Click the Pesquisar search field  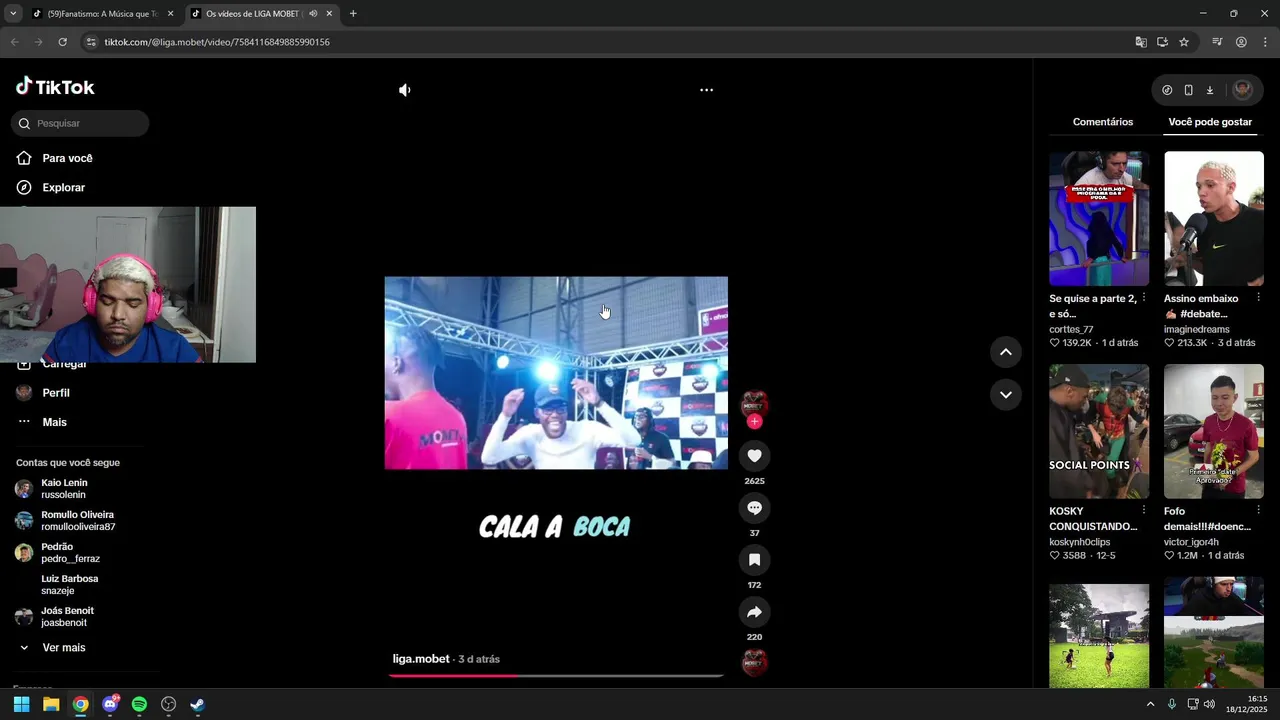click(x=80, y=123)
